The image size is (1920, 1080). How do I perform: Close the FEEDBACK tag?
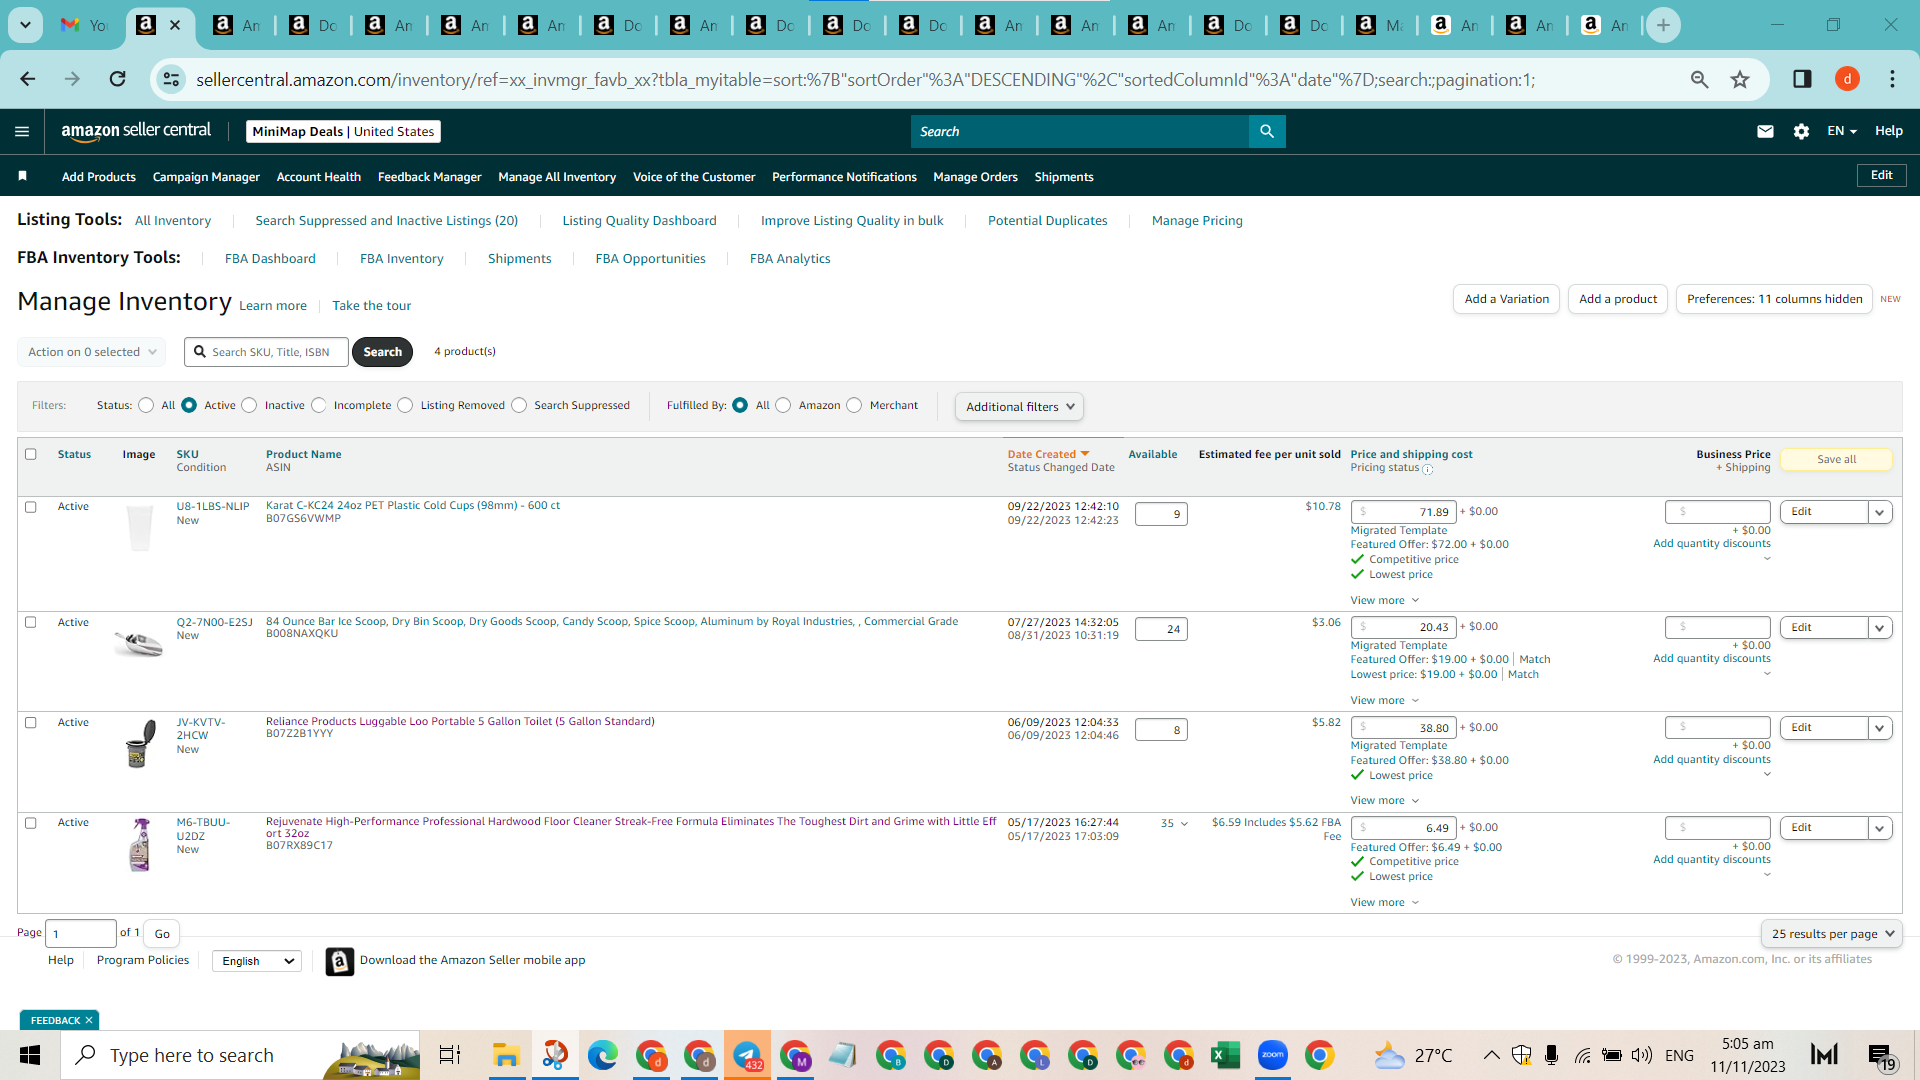click(89, 1020)
